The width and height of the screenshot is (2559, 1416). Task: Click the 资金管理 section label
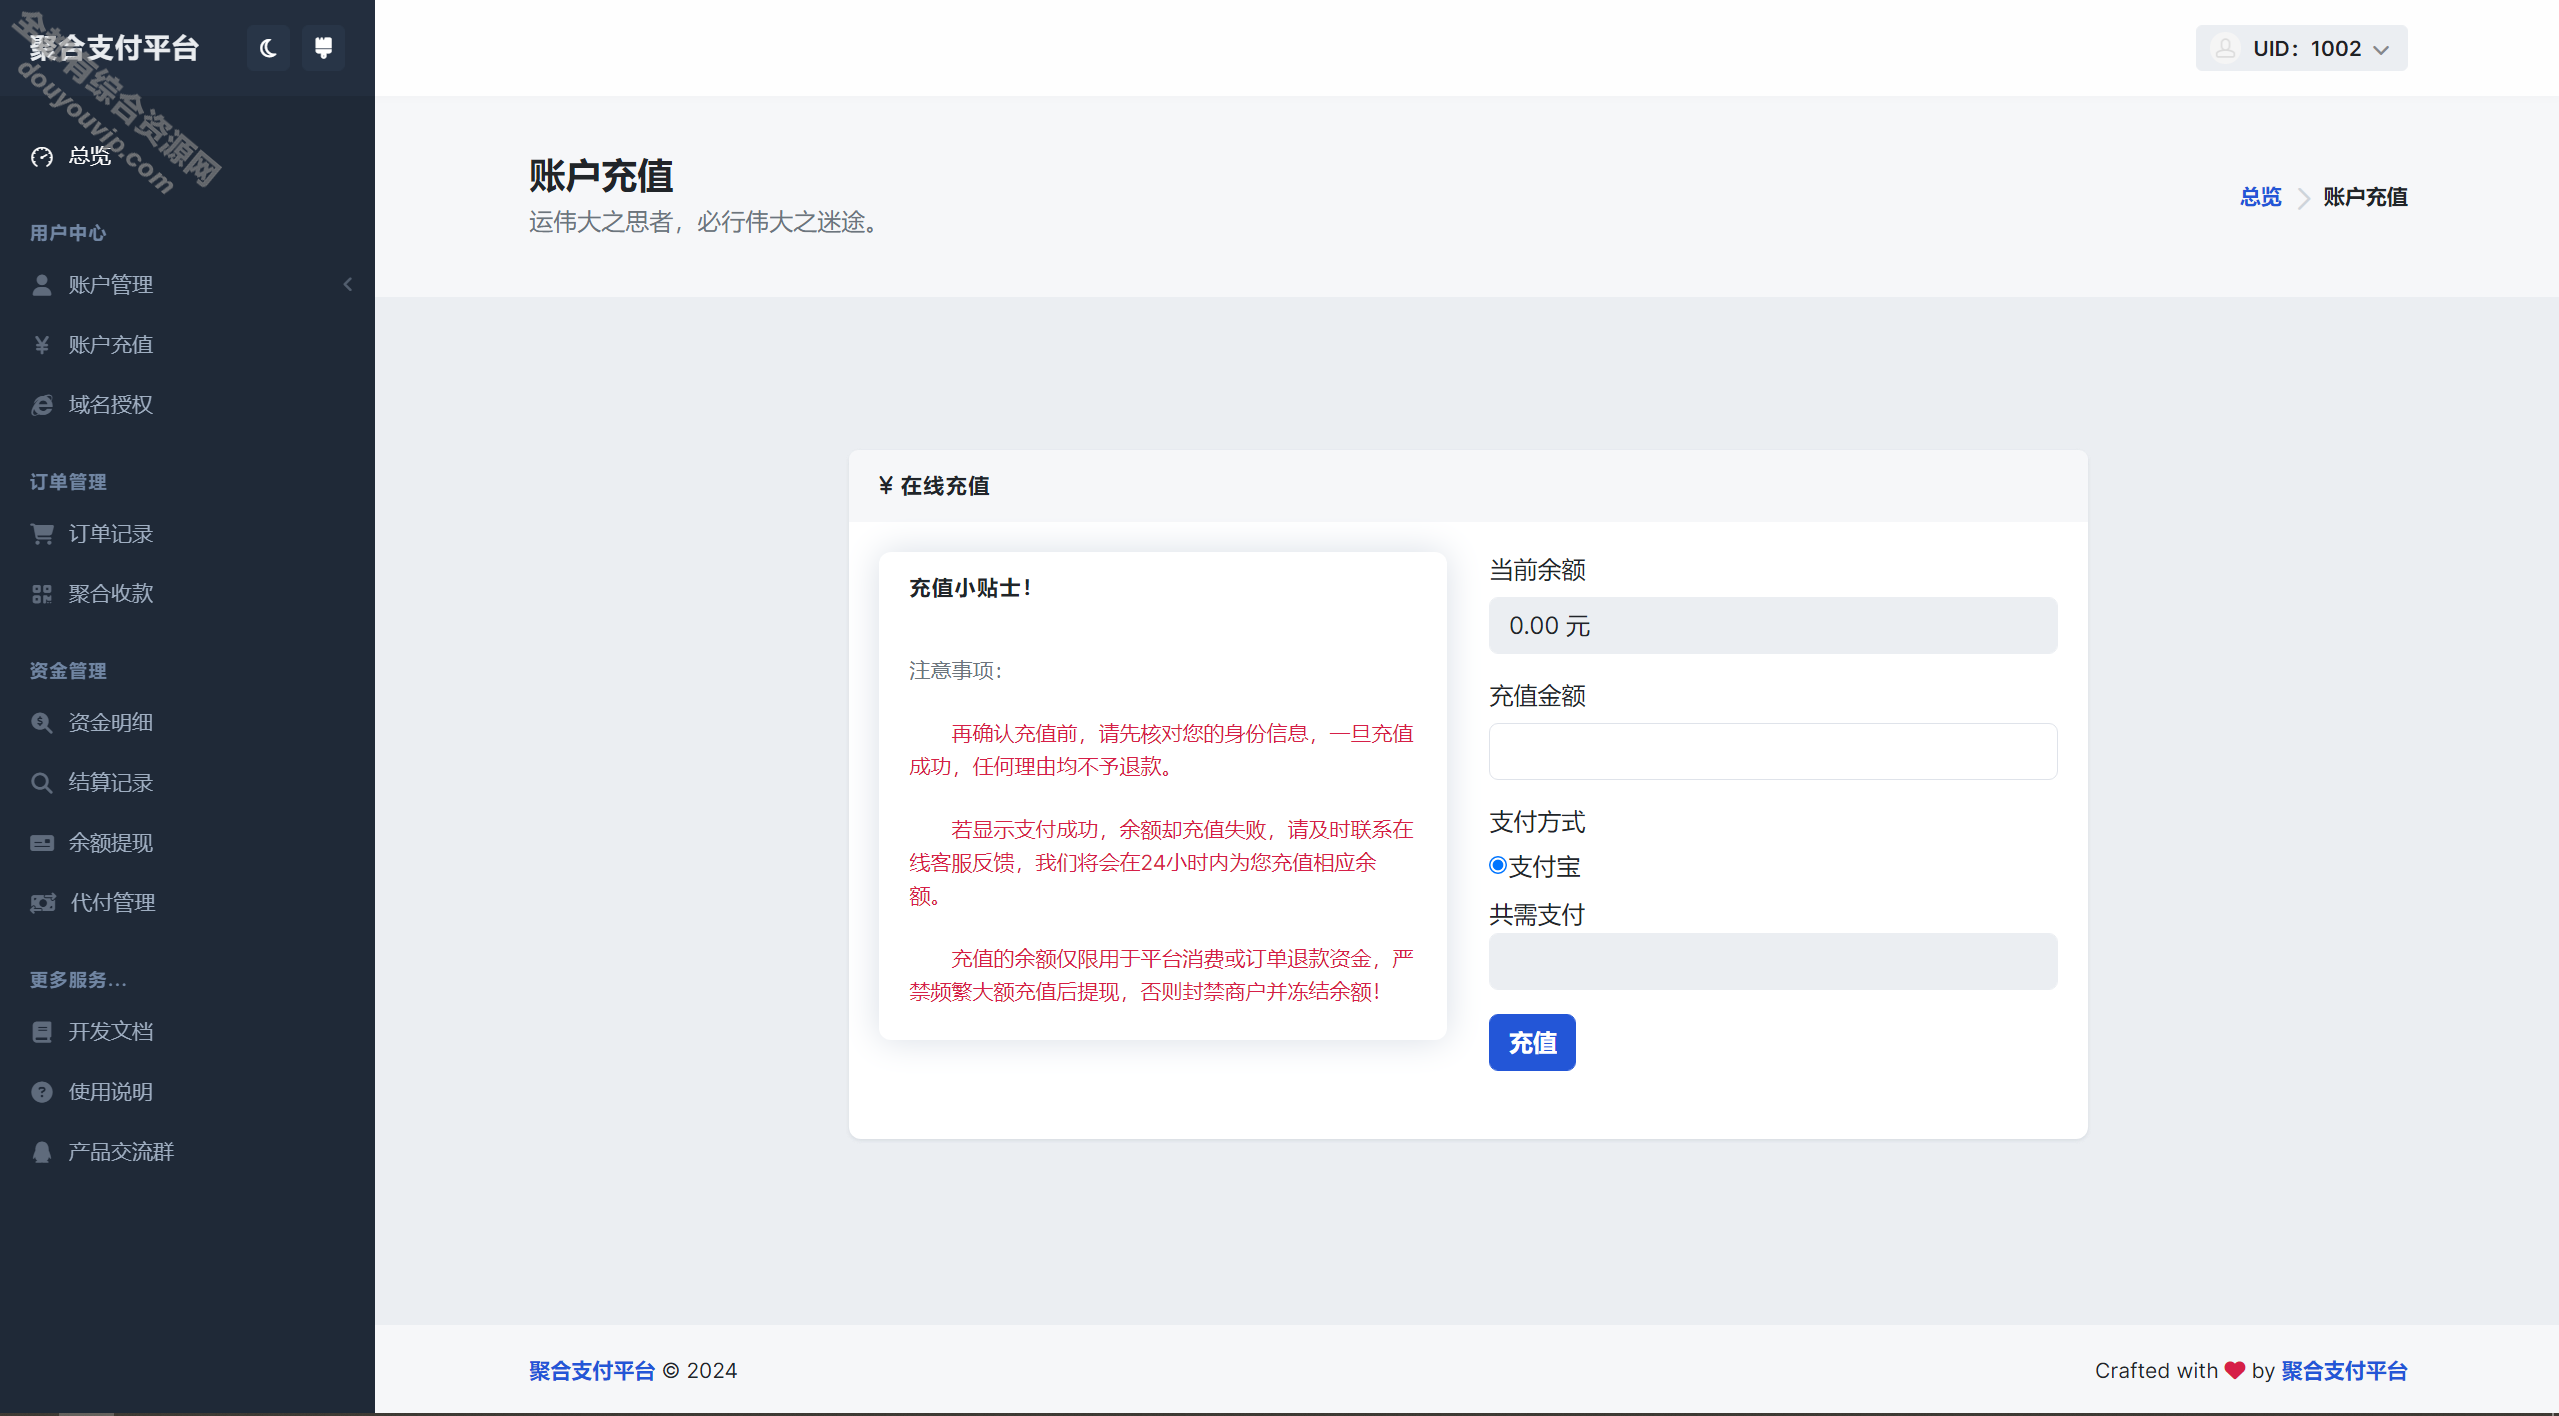(x=68, y=671)
